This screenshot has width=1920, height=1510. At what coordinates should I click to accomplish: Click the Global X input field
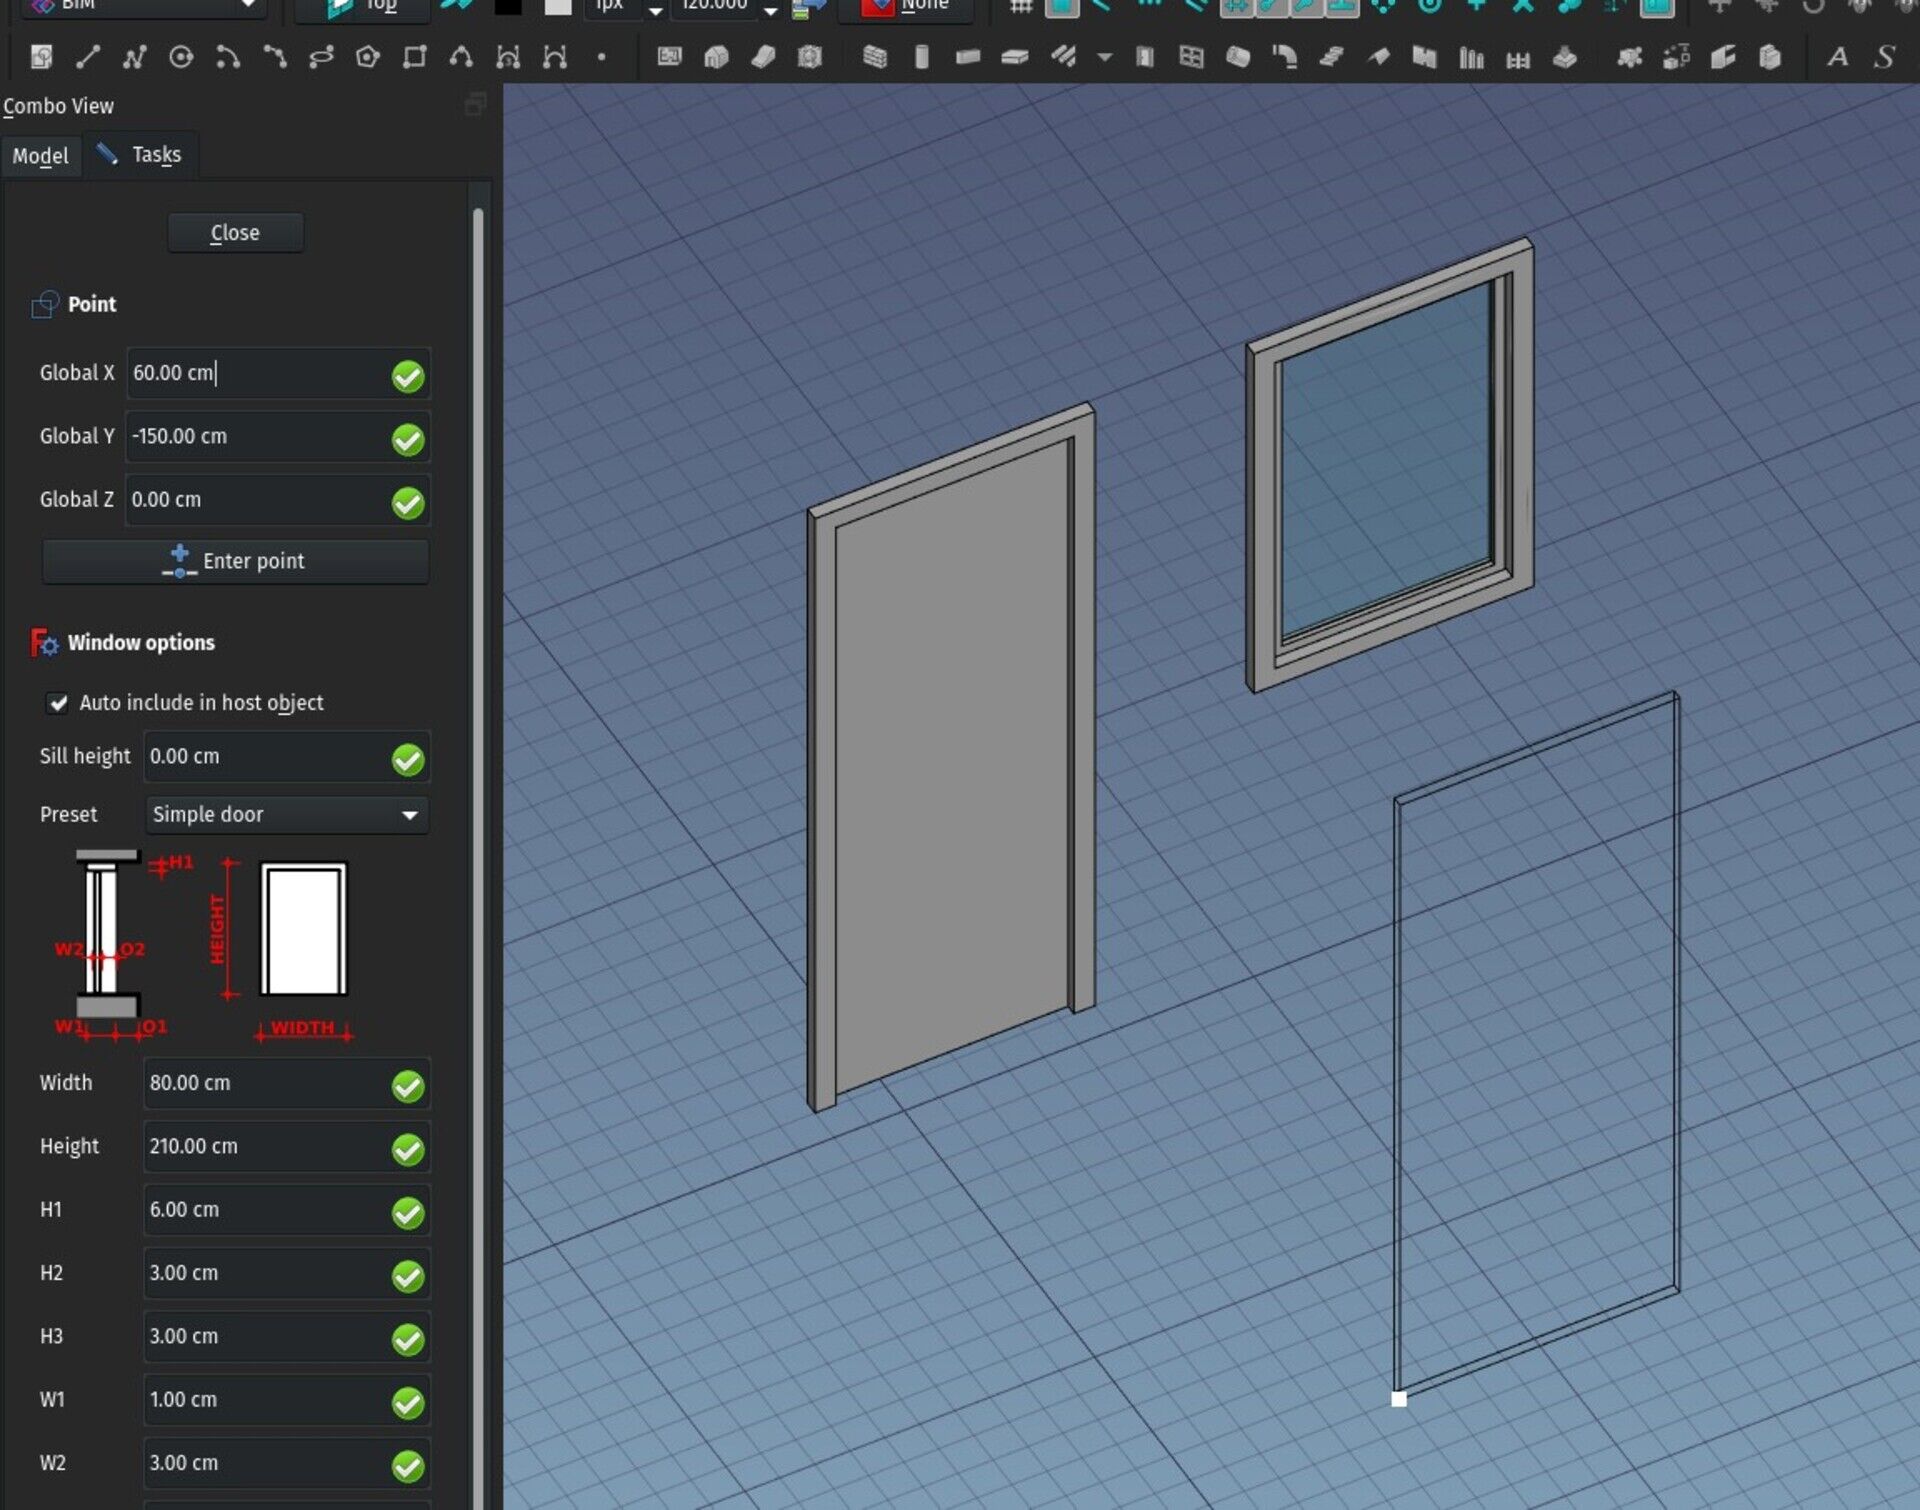[278, 373]
